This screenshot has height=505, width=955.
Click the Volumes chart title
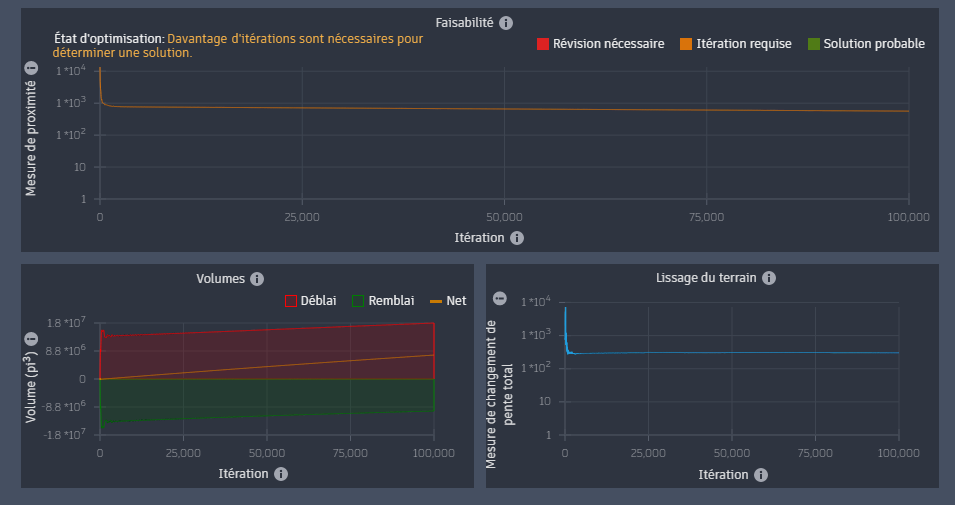click(220, 279)
